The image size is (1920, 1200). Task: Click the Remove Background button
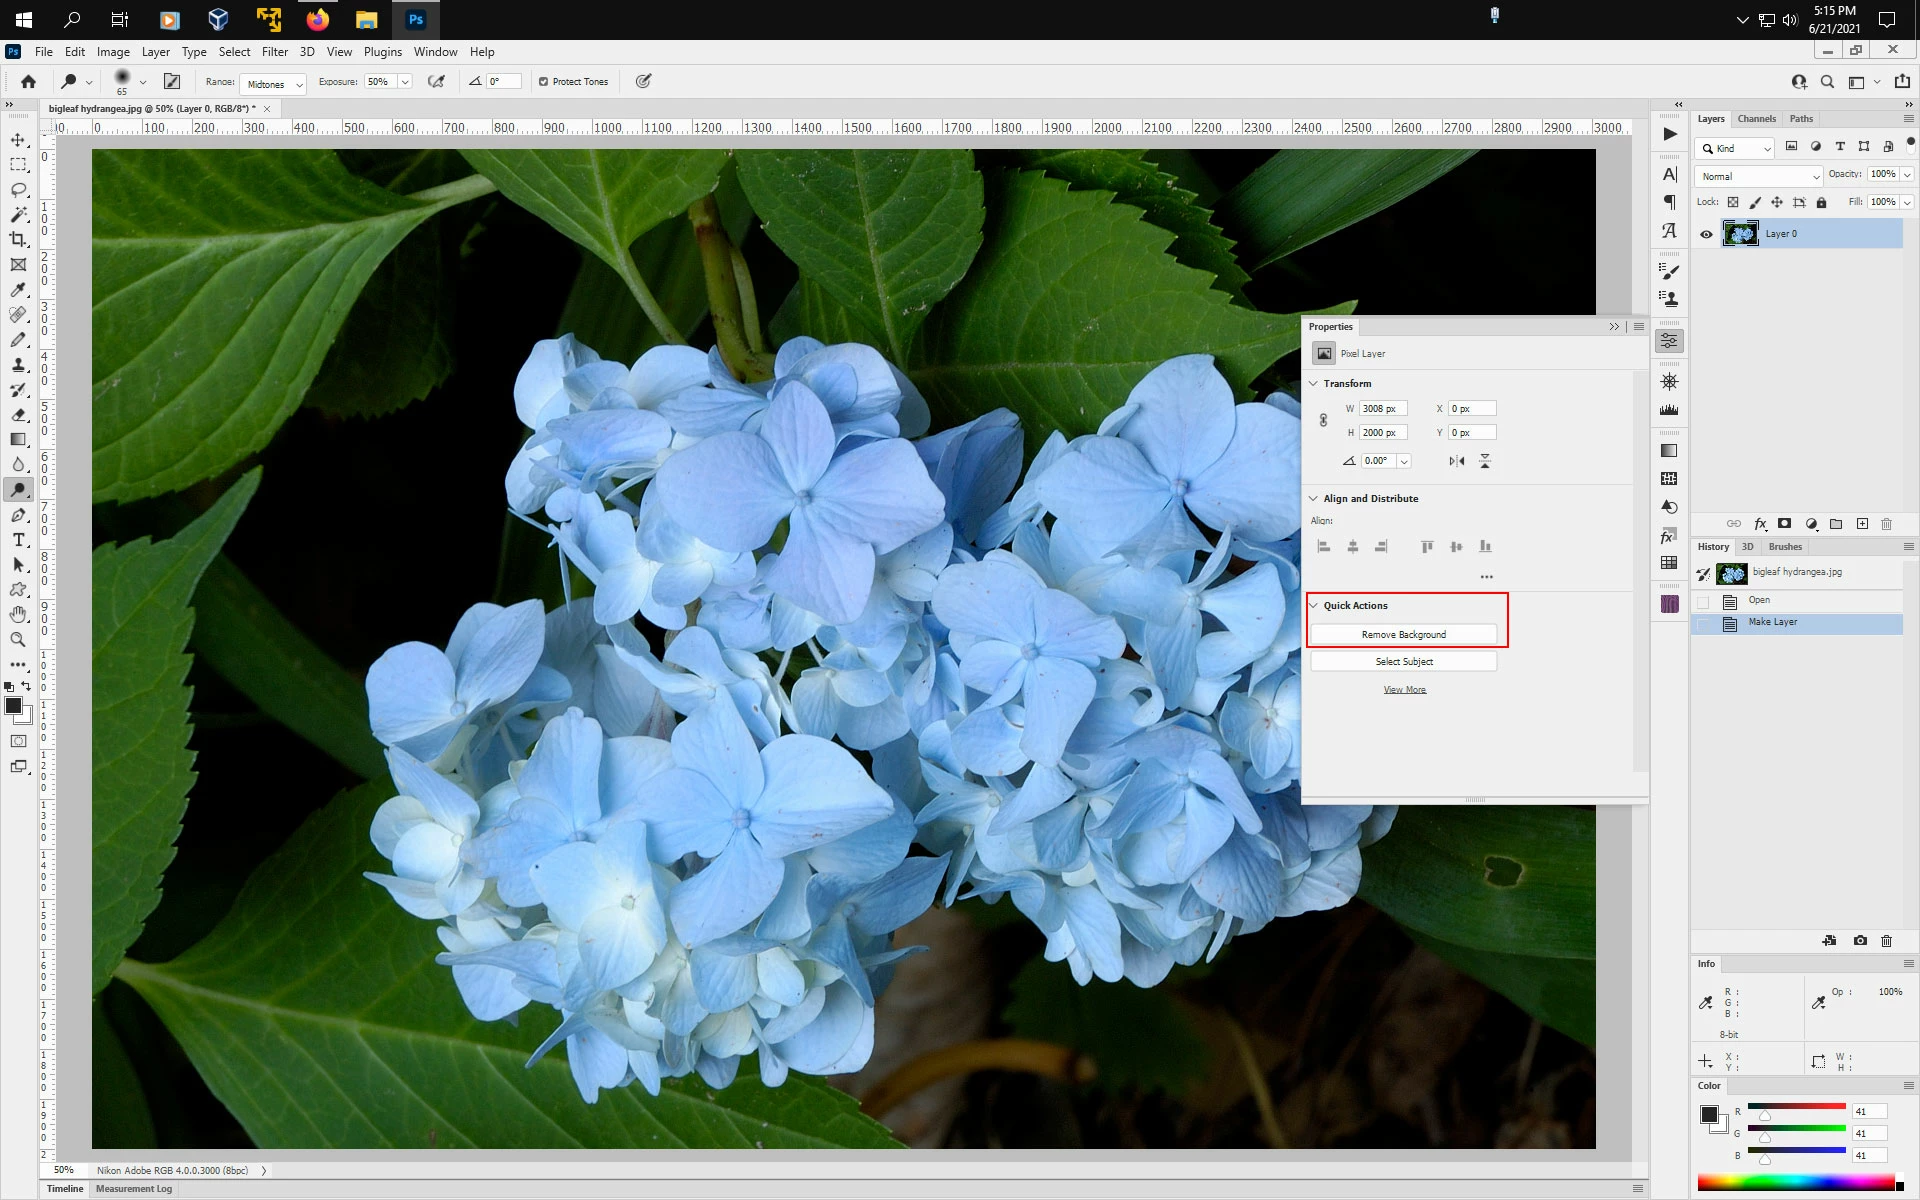tap(1403, 635)
